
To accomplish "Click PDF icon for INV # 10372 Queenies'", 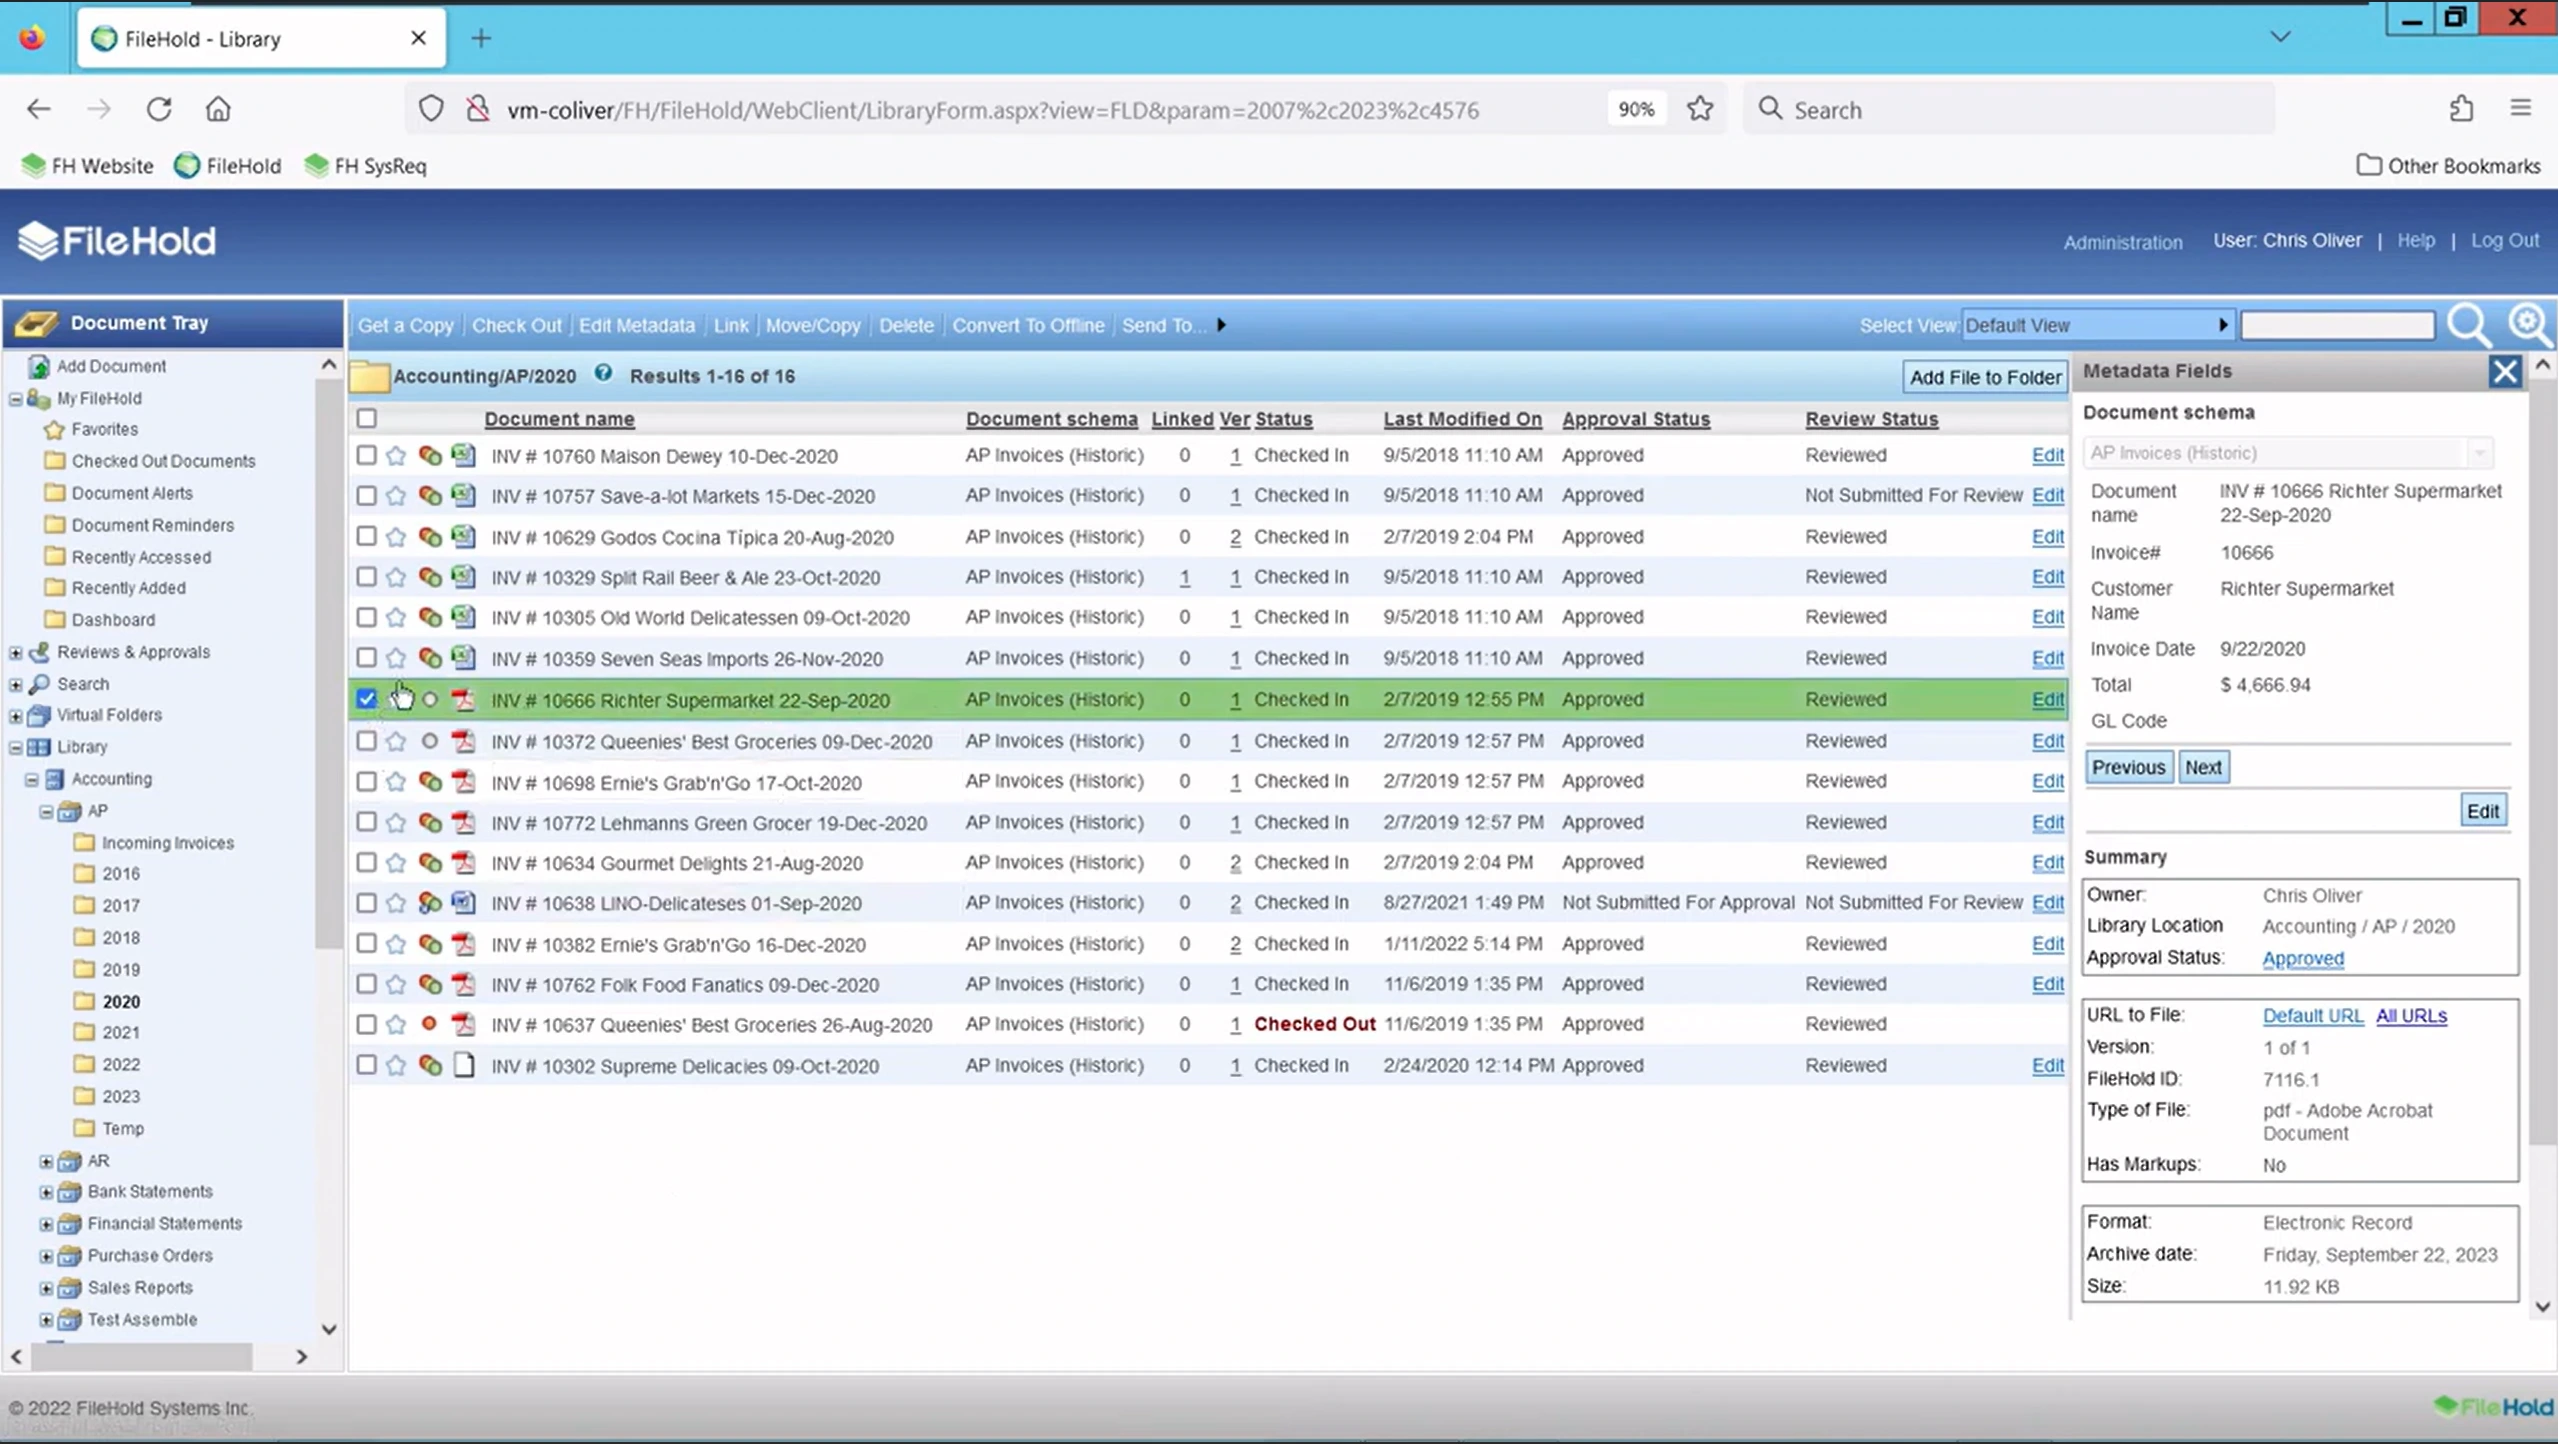I will (x=463, y=741).
